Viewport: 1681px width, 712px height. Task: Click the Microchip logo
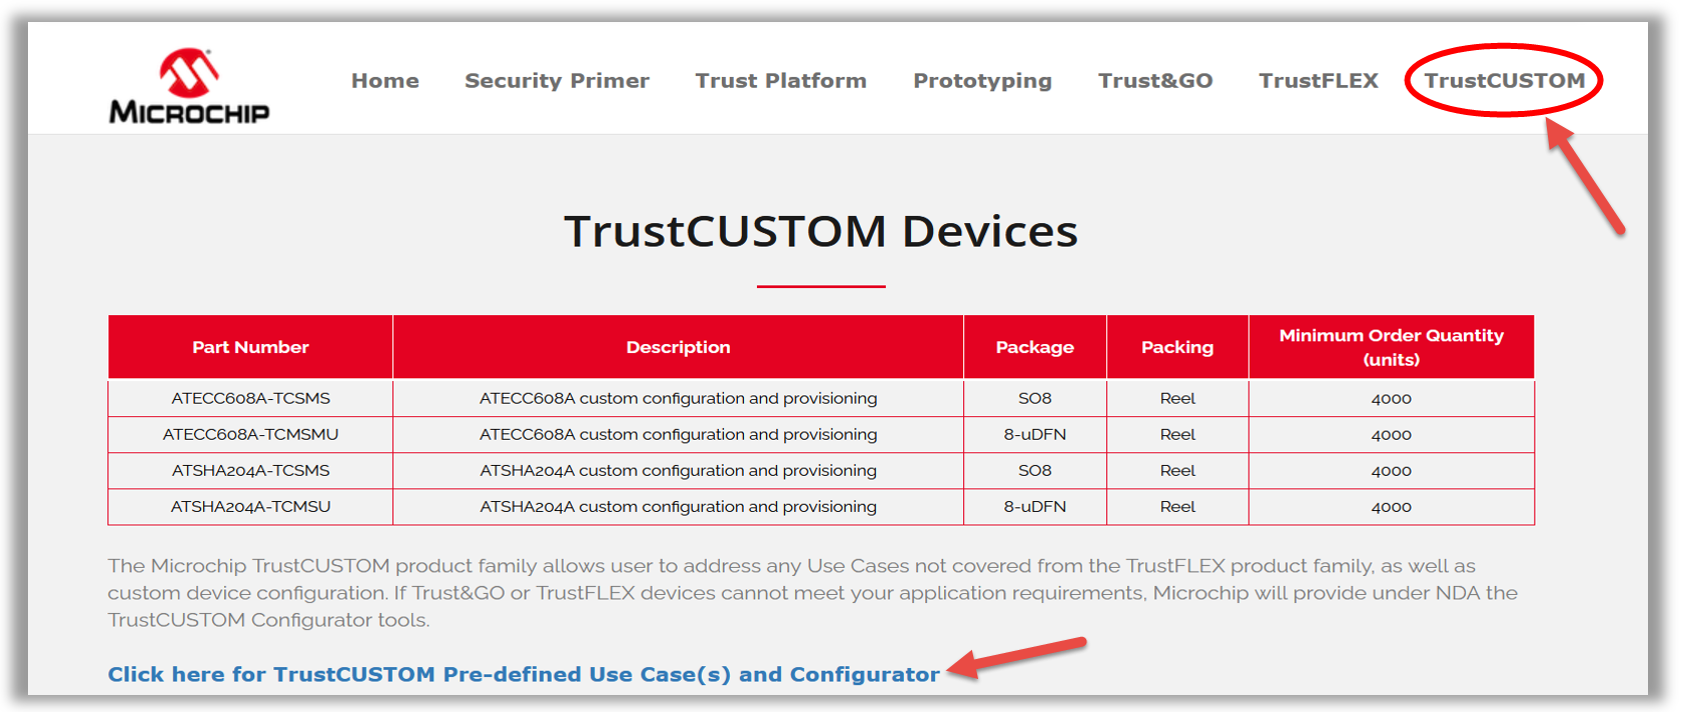189,86
